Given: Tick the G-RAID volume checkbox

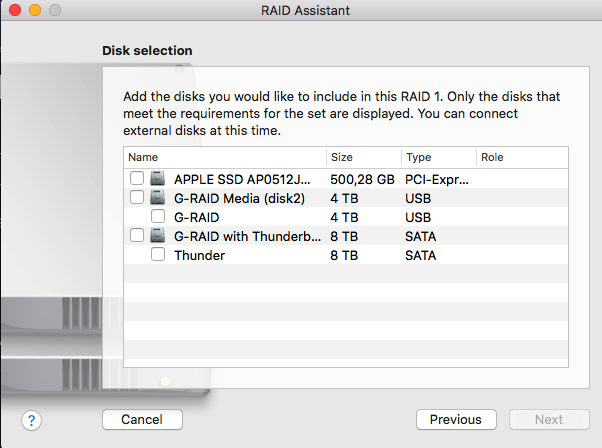Looking at the screenshot, I should click(158, 216).
